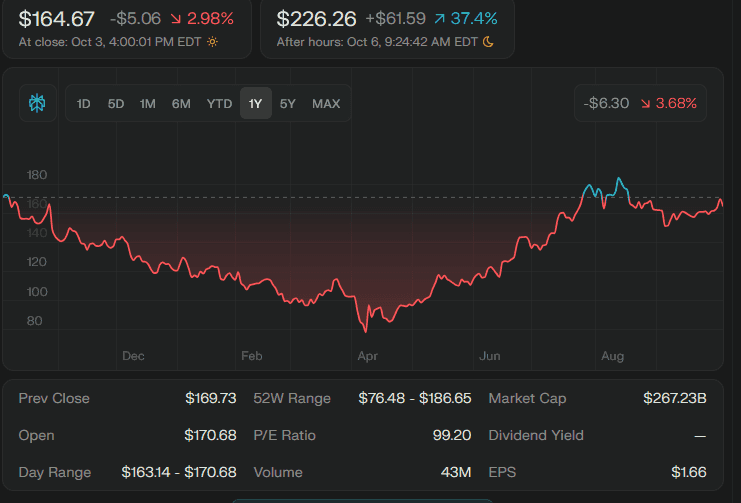
Task: Click the chart line's lowest point near April
Action: (365, 331)
